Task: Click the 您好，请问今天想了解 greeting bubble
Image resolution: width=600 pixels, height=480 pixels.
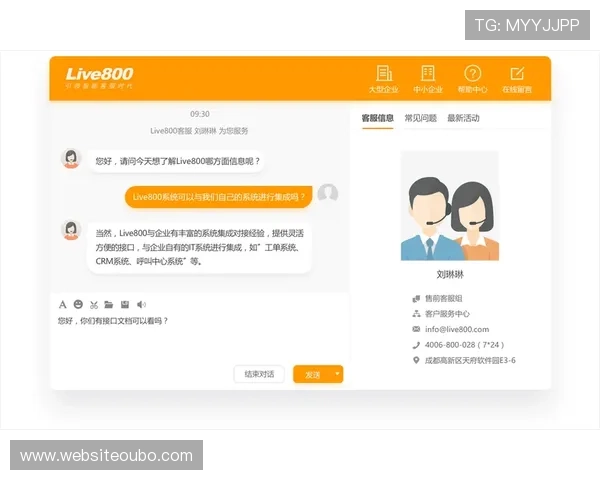Action: [177, 161]
